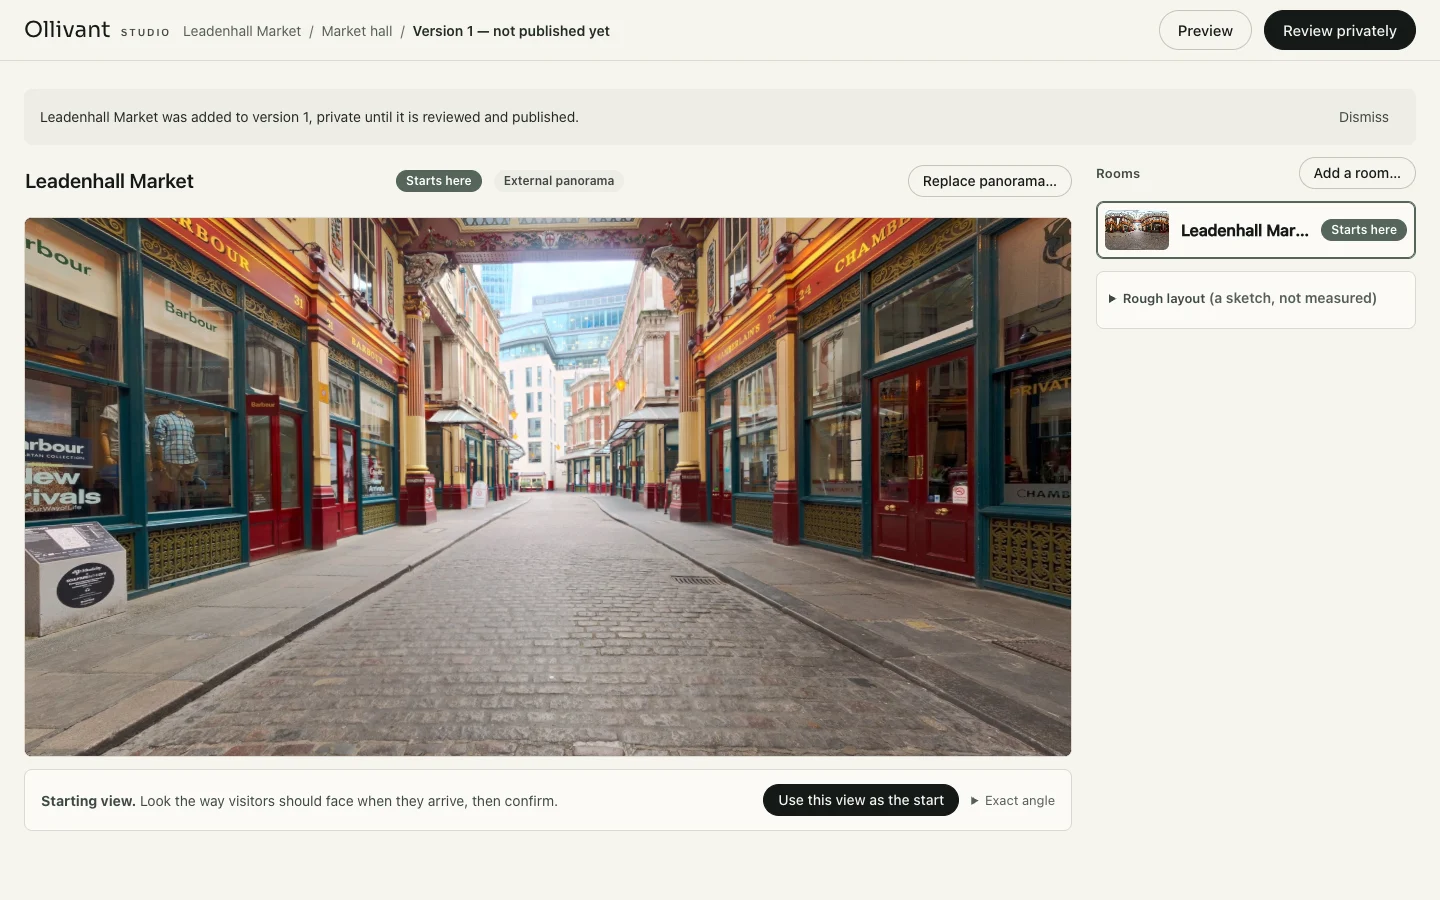Click inside the panorama viewer
Screen dimensions: 1440x900
coord(548,487)
